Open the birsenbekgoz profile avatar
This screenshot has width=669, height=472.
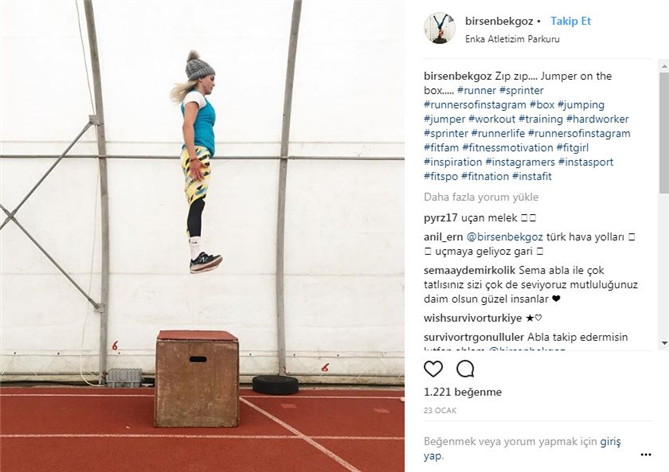click(439, 28)
